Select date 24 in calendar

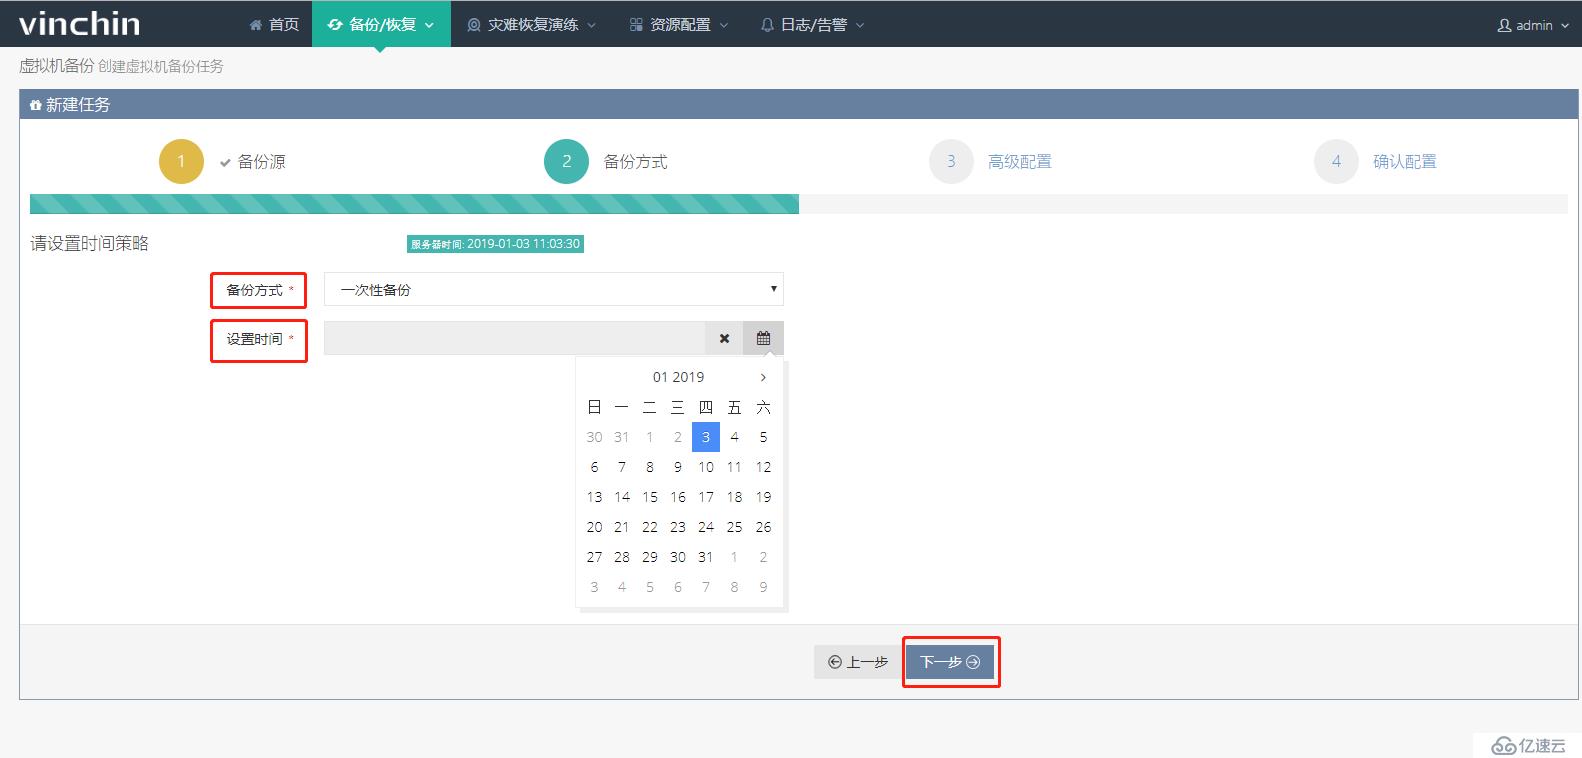[706, 527]
